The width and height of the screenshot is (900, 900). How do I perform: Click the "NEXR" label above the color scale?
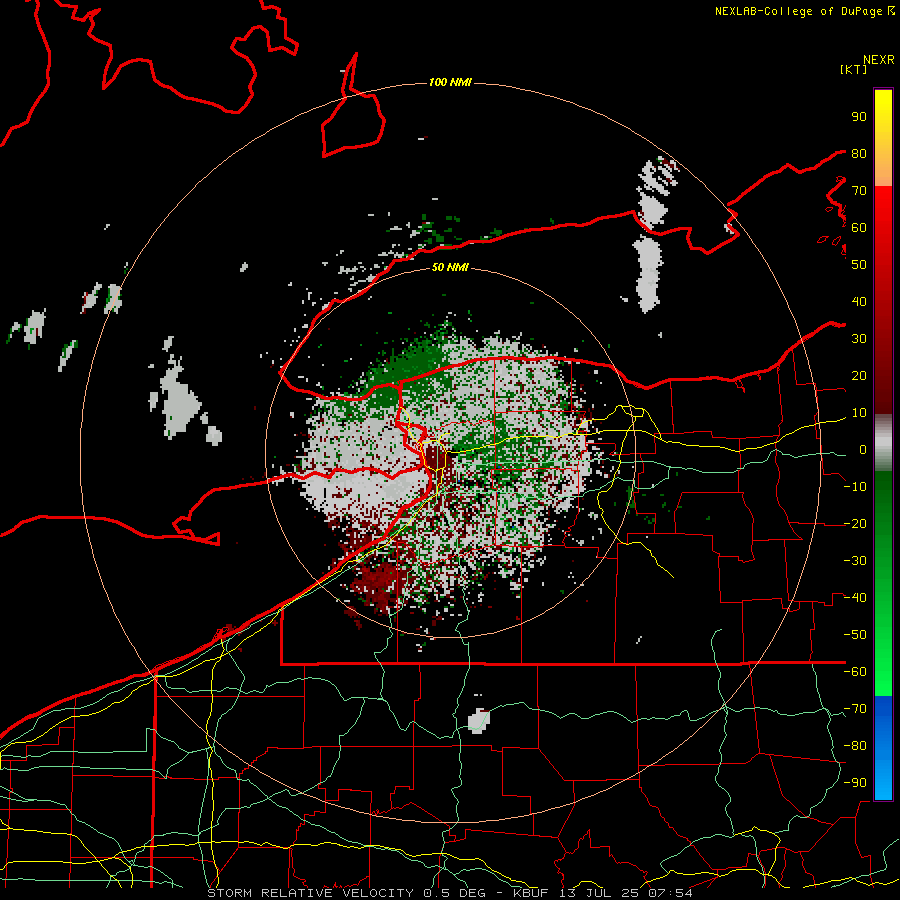point(878,60)
